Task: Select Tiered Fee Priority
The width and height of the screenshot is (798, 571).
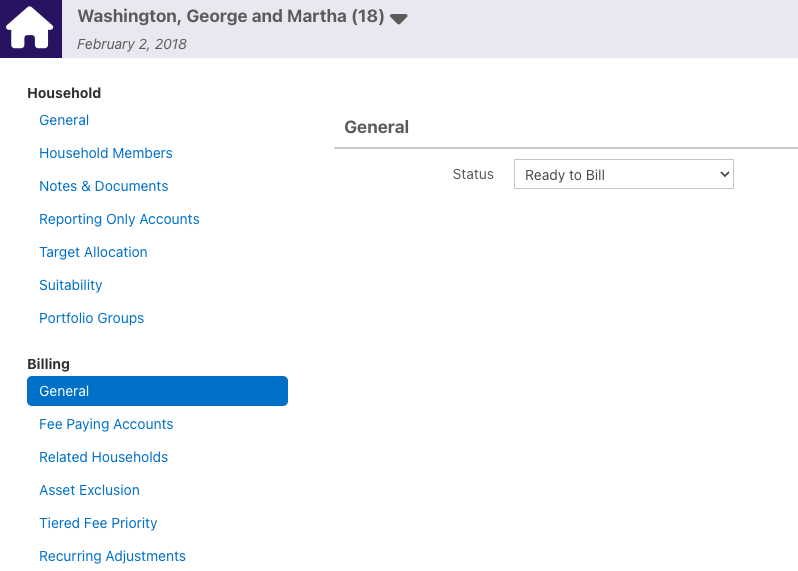Action: click(98, 523)
